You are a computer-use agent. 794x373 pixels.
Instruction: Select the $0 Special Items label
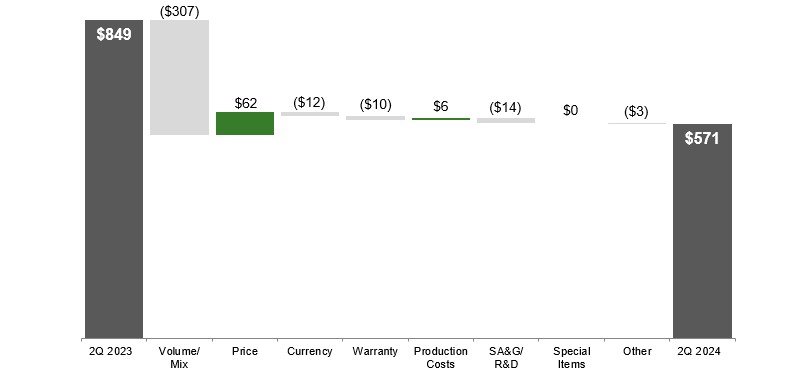[x=571, y=110]
